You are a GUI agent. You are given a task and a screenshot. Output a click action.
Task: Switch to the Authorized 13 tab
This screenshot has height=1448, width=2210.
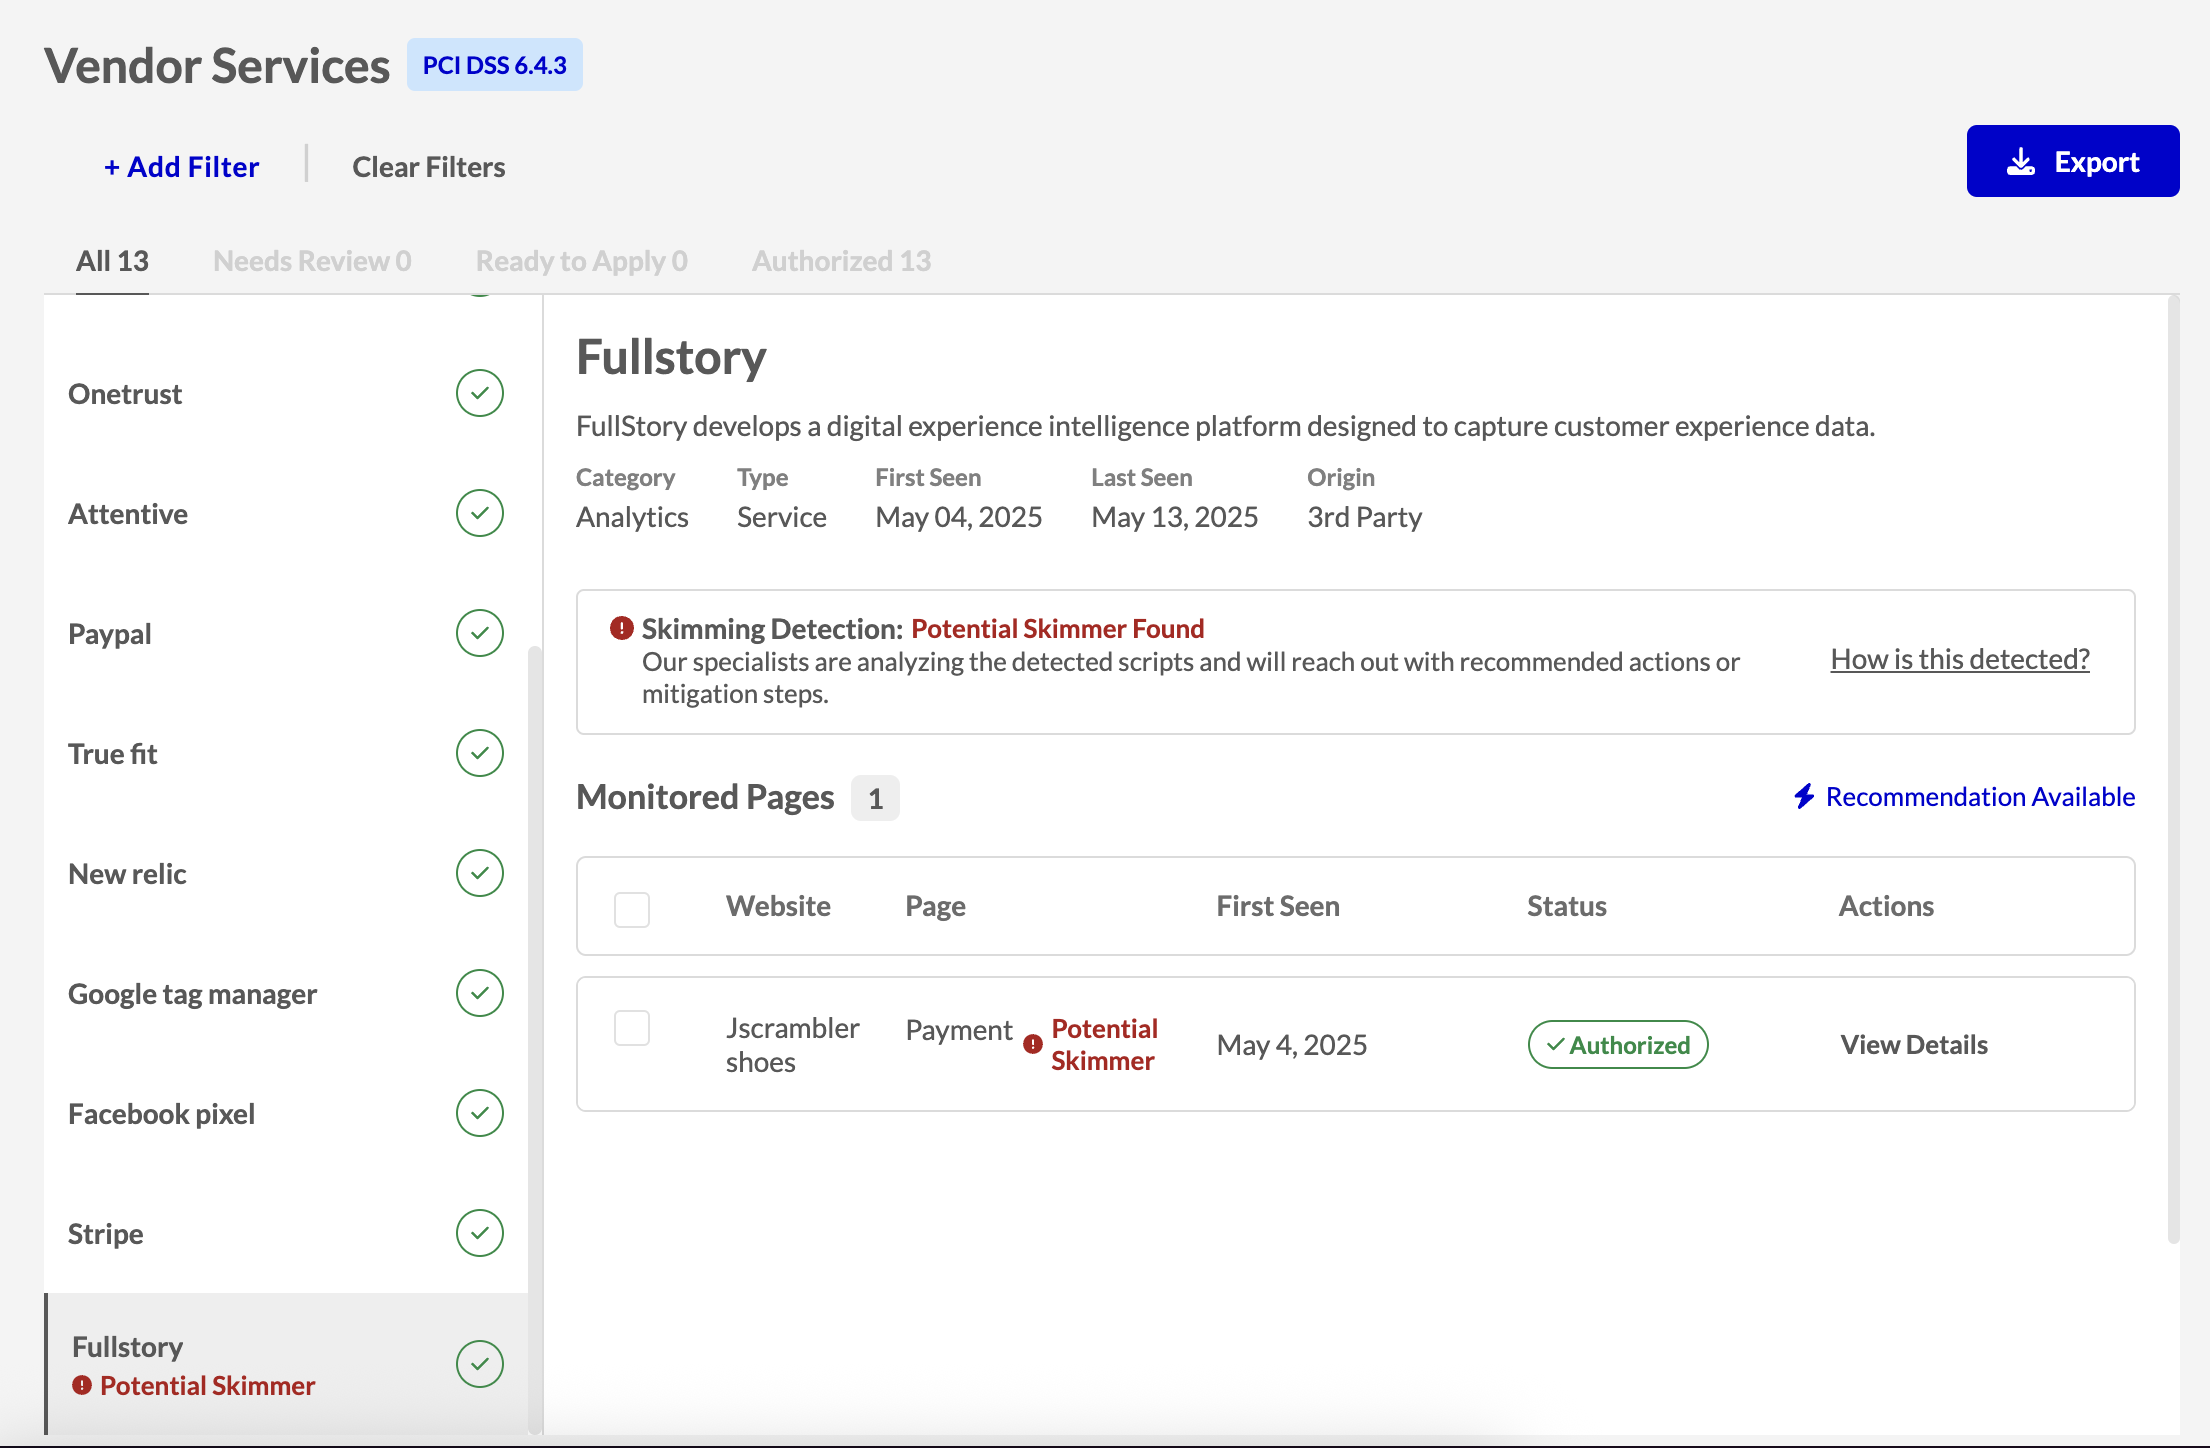coord(842,261)
